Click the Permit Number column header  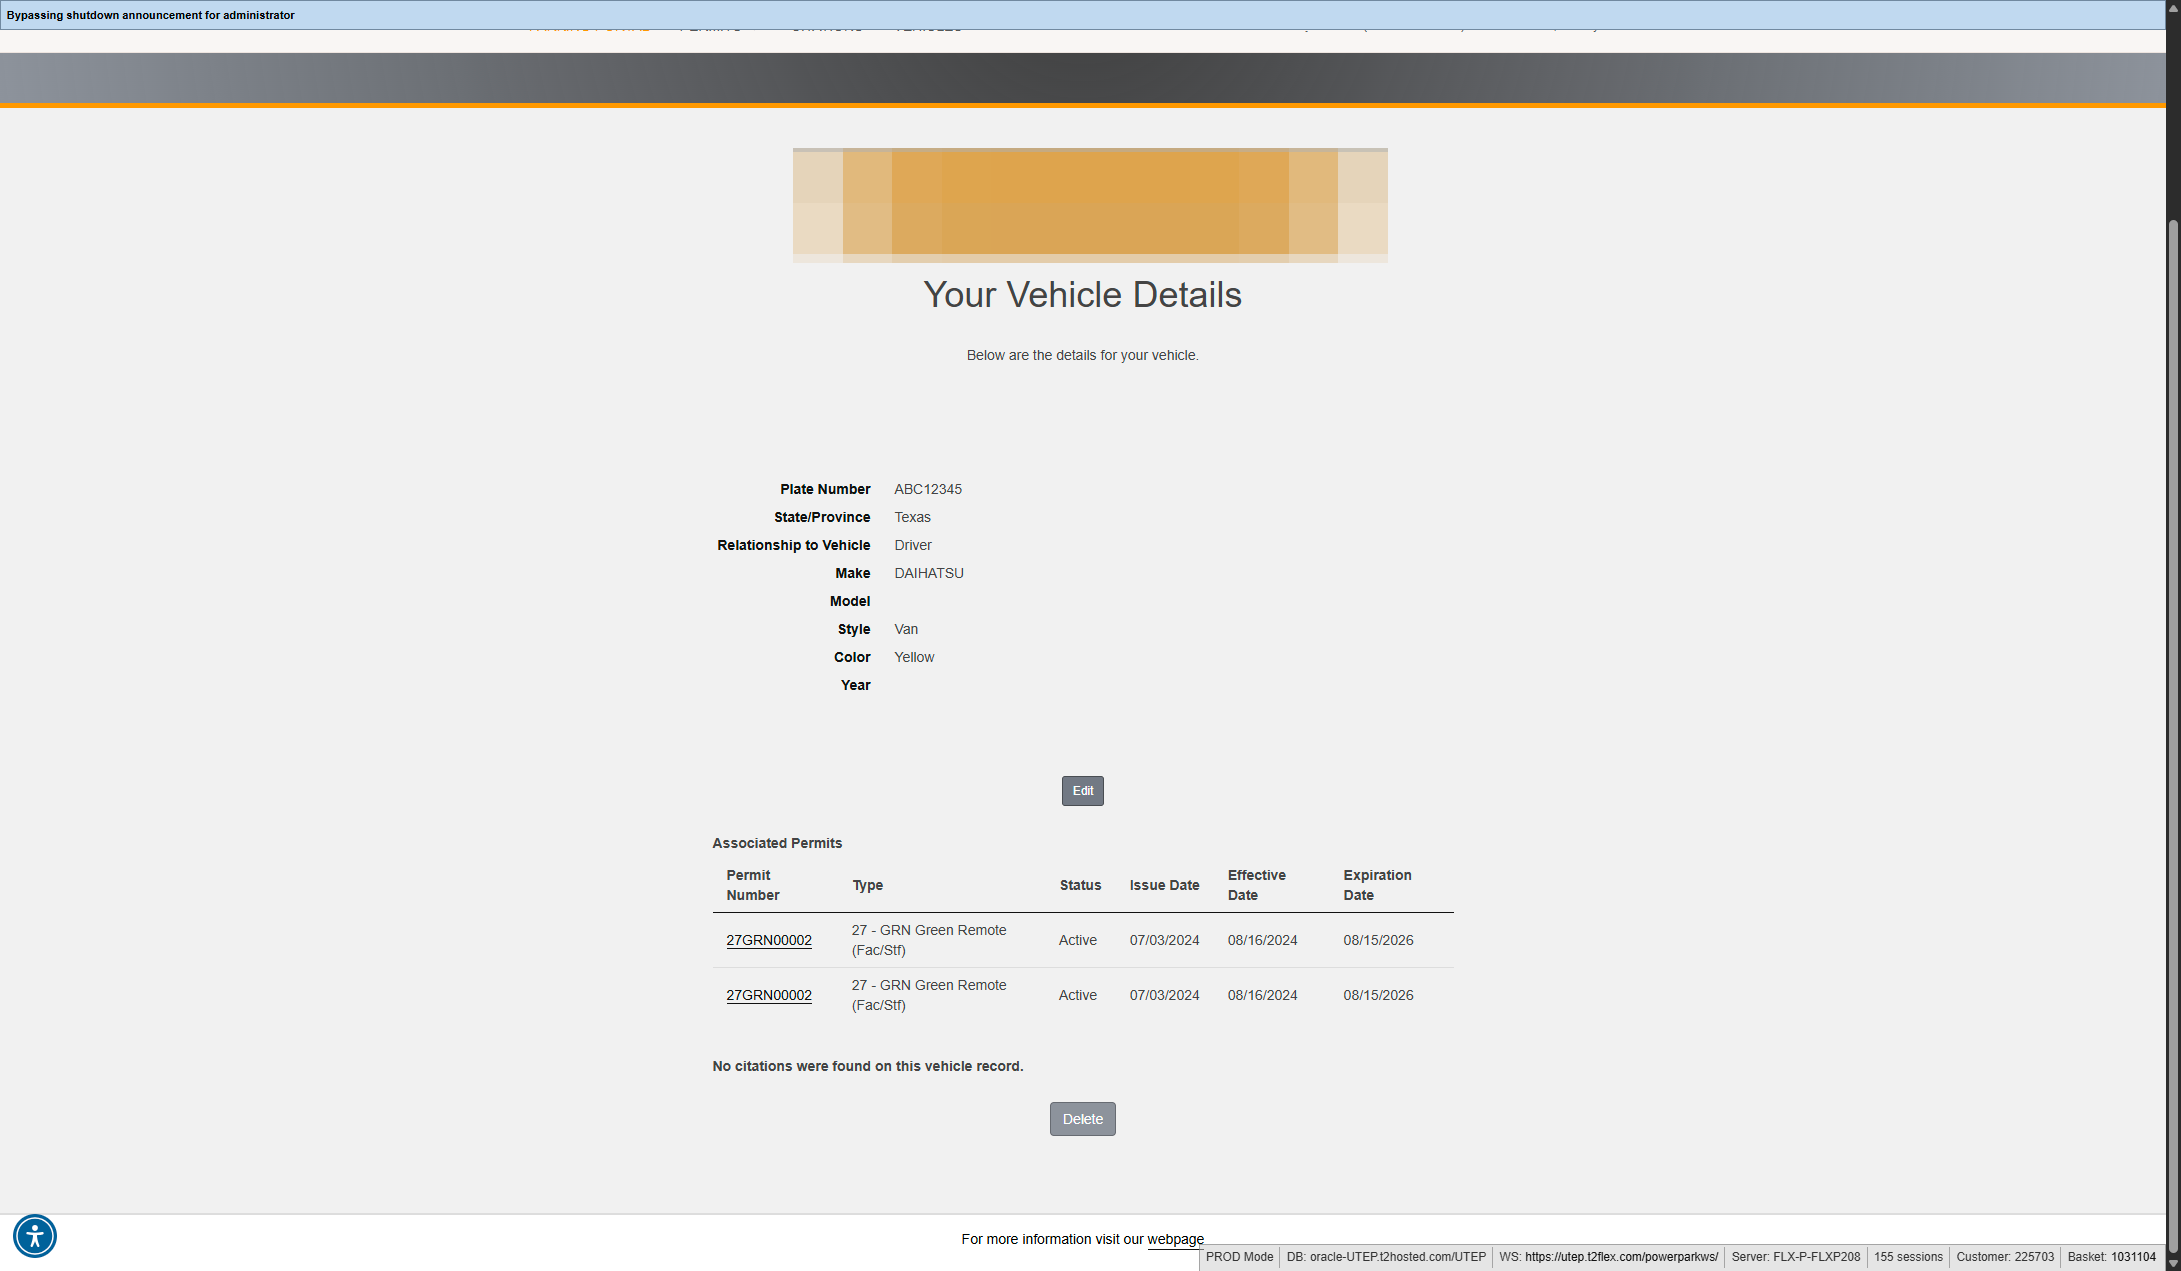753,885
